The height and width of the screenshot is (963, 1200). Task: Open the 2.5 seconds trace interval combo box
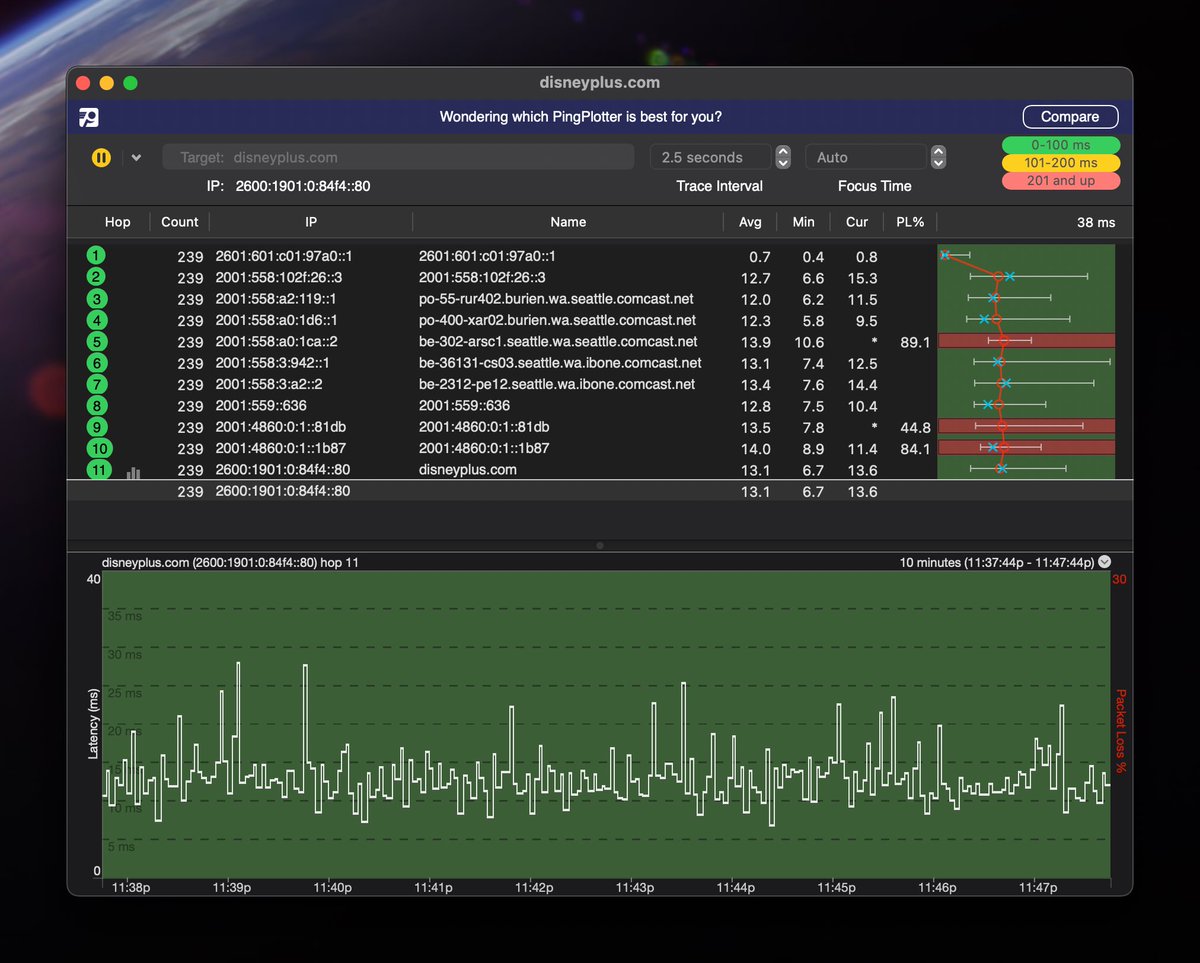[711, 157]
